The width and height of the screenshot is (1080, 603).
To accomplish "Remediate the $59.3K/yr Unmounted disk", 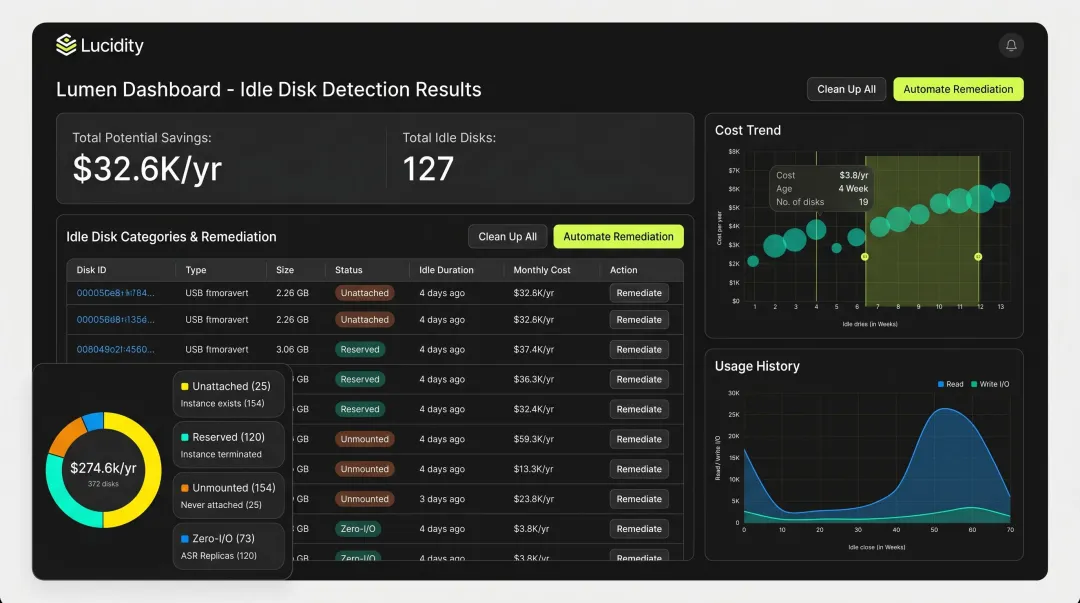I will 638,439.
